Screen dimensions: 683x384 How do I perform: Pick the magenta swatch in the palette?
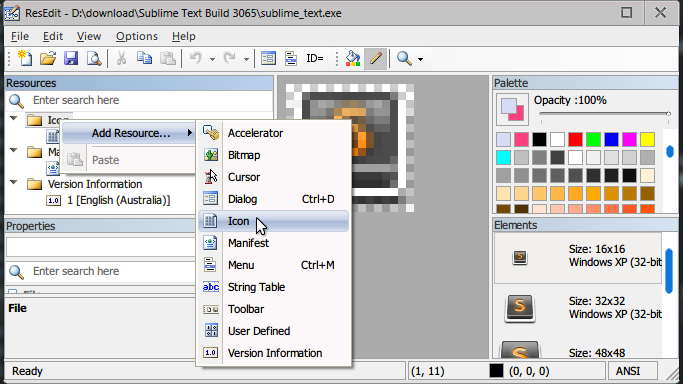pyautogui.click(x=629, y=139)
